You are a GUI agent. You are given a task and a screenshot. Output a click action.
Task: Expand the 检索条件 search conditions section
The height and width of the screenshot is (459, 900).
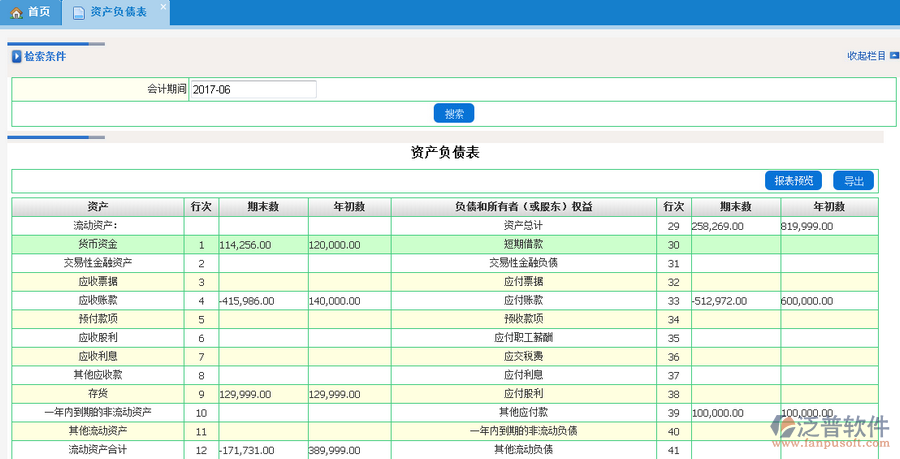click(x=45, y=57)
